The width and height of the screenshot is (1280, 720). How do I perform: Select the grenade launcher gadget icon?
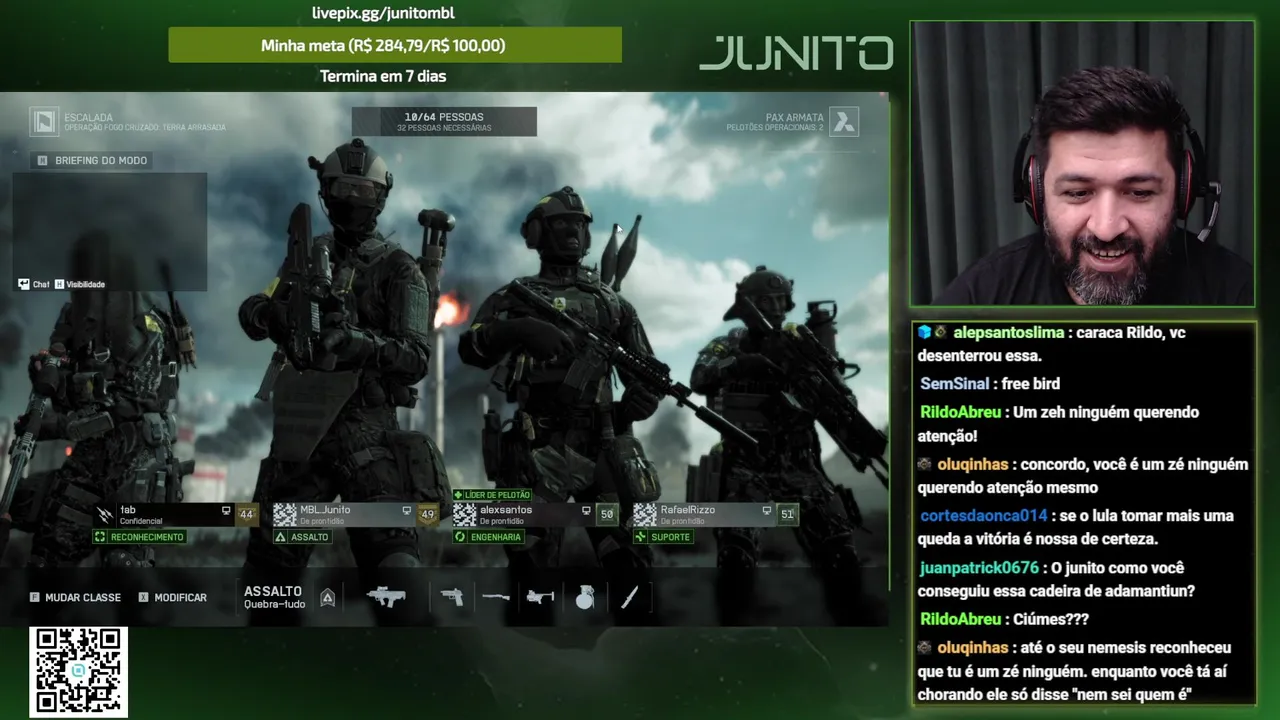[x=540, y=597]
